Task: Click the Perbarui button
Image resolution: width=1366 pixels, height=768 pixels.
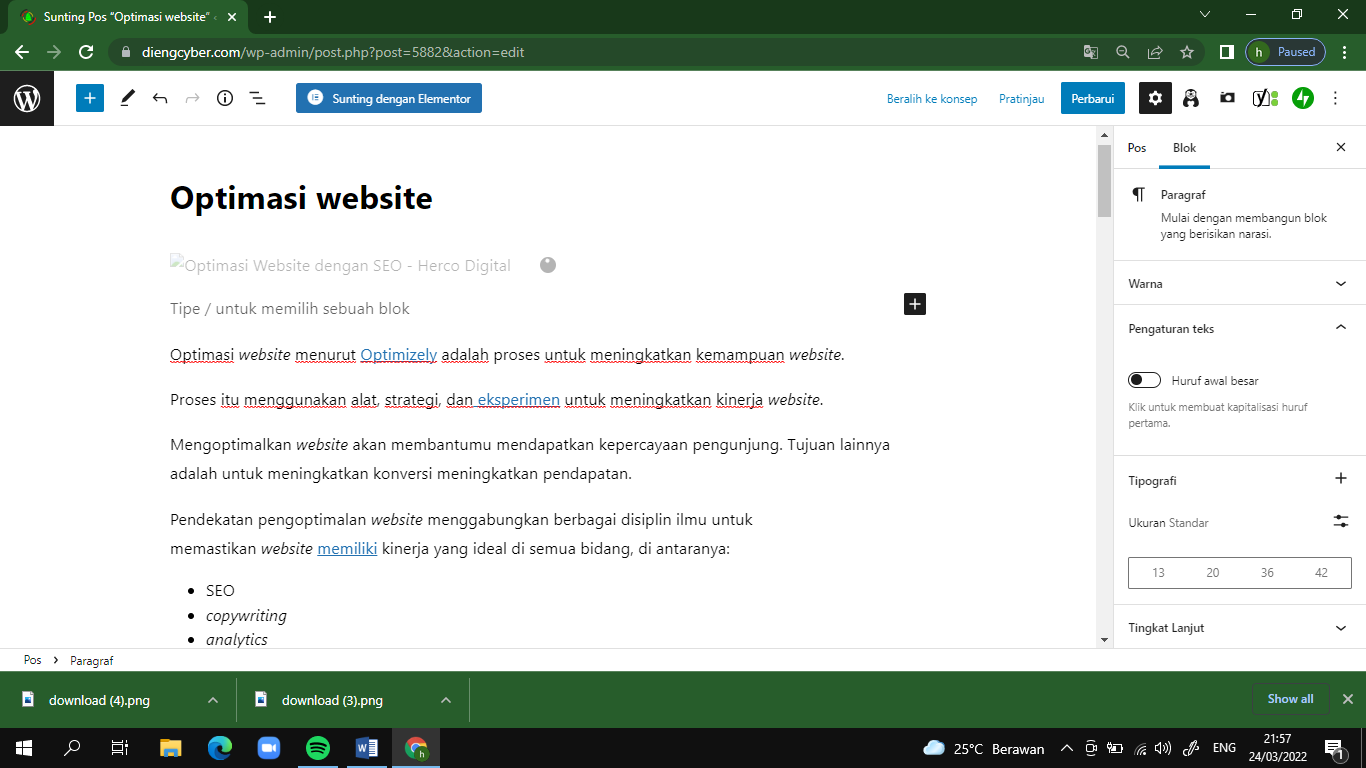Action: click(1093, 98)
